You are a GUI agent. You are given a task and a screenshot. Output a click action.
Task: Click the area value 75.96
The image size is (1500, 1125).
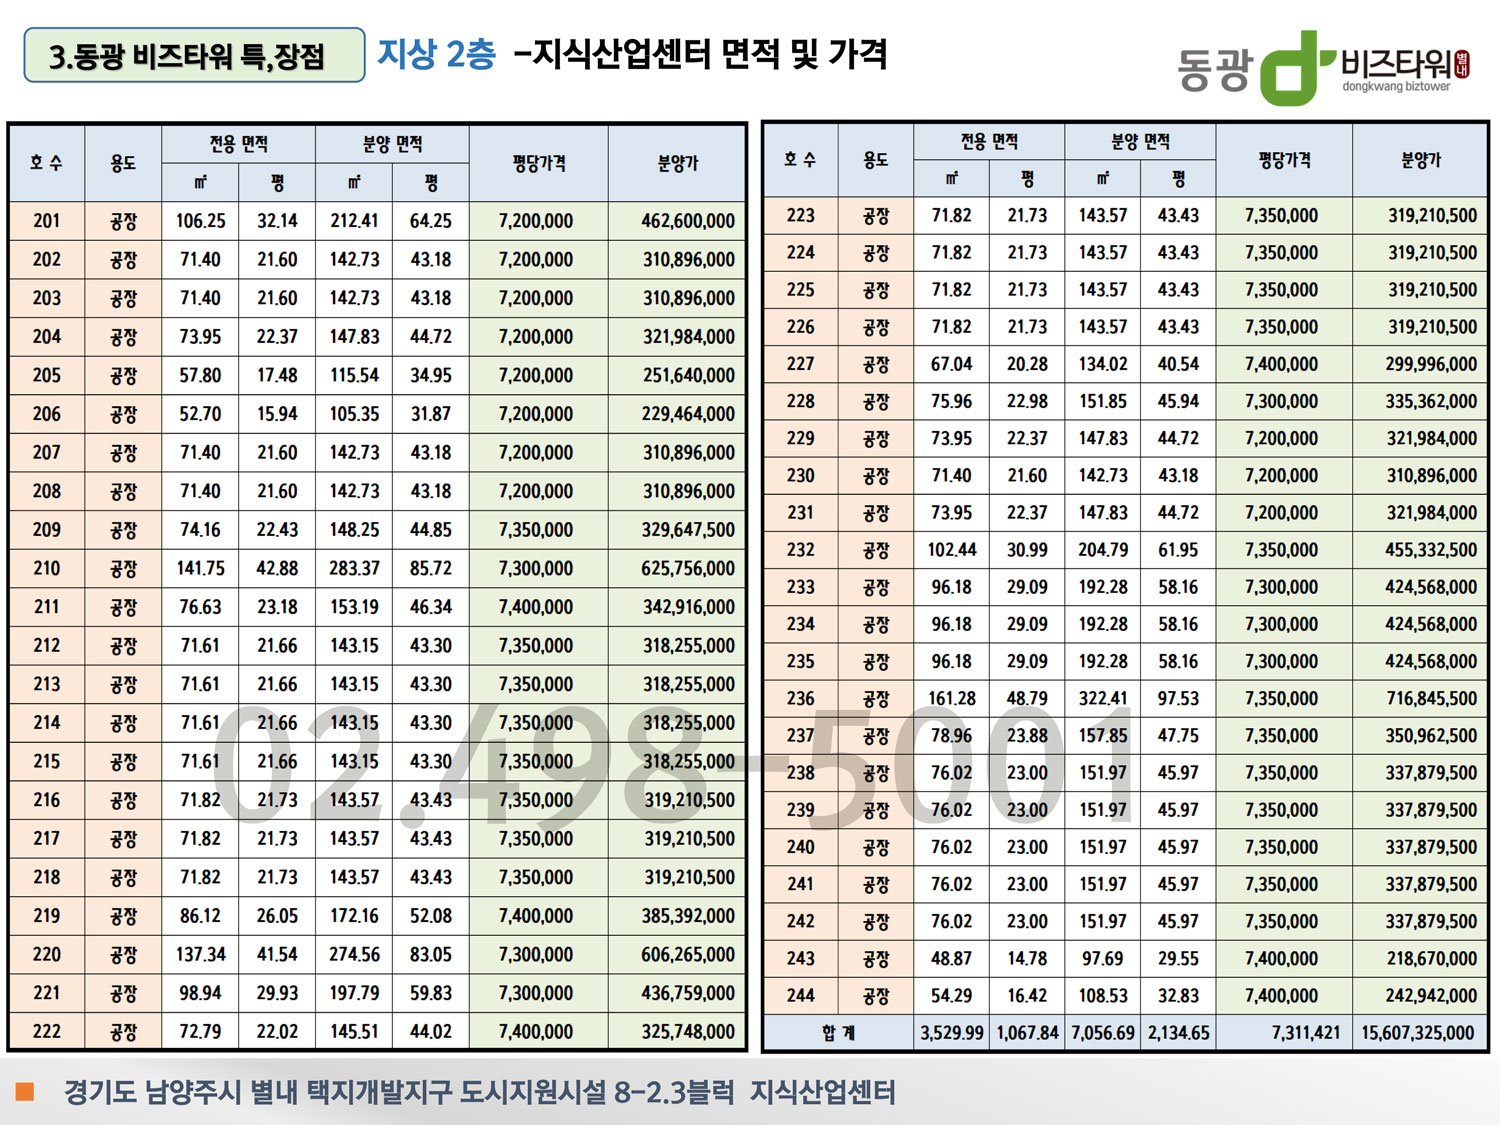[x=951, y=401]
